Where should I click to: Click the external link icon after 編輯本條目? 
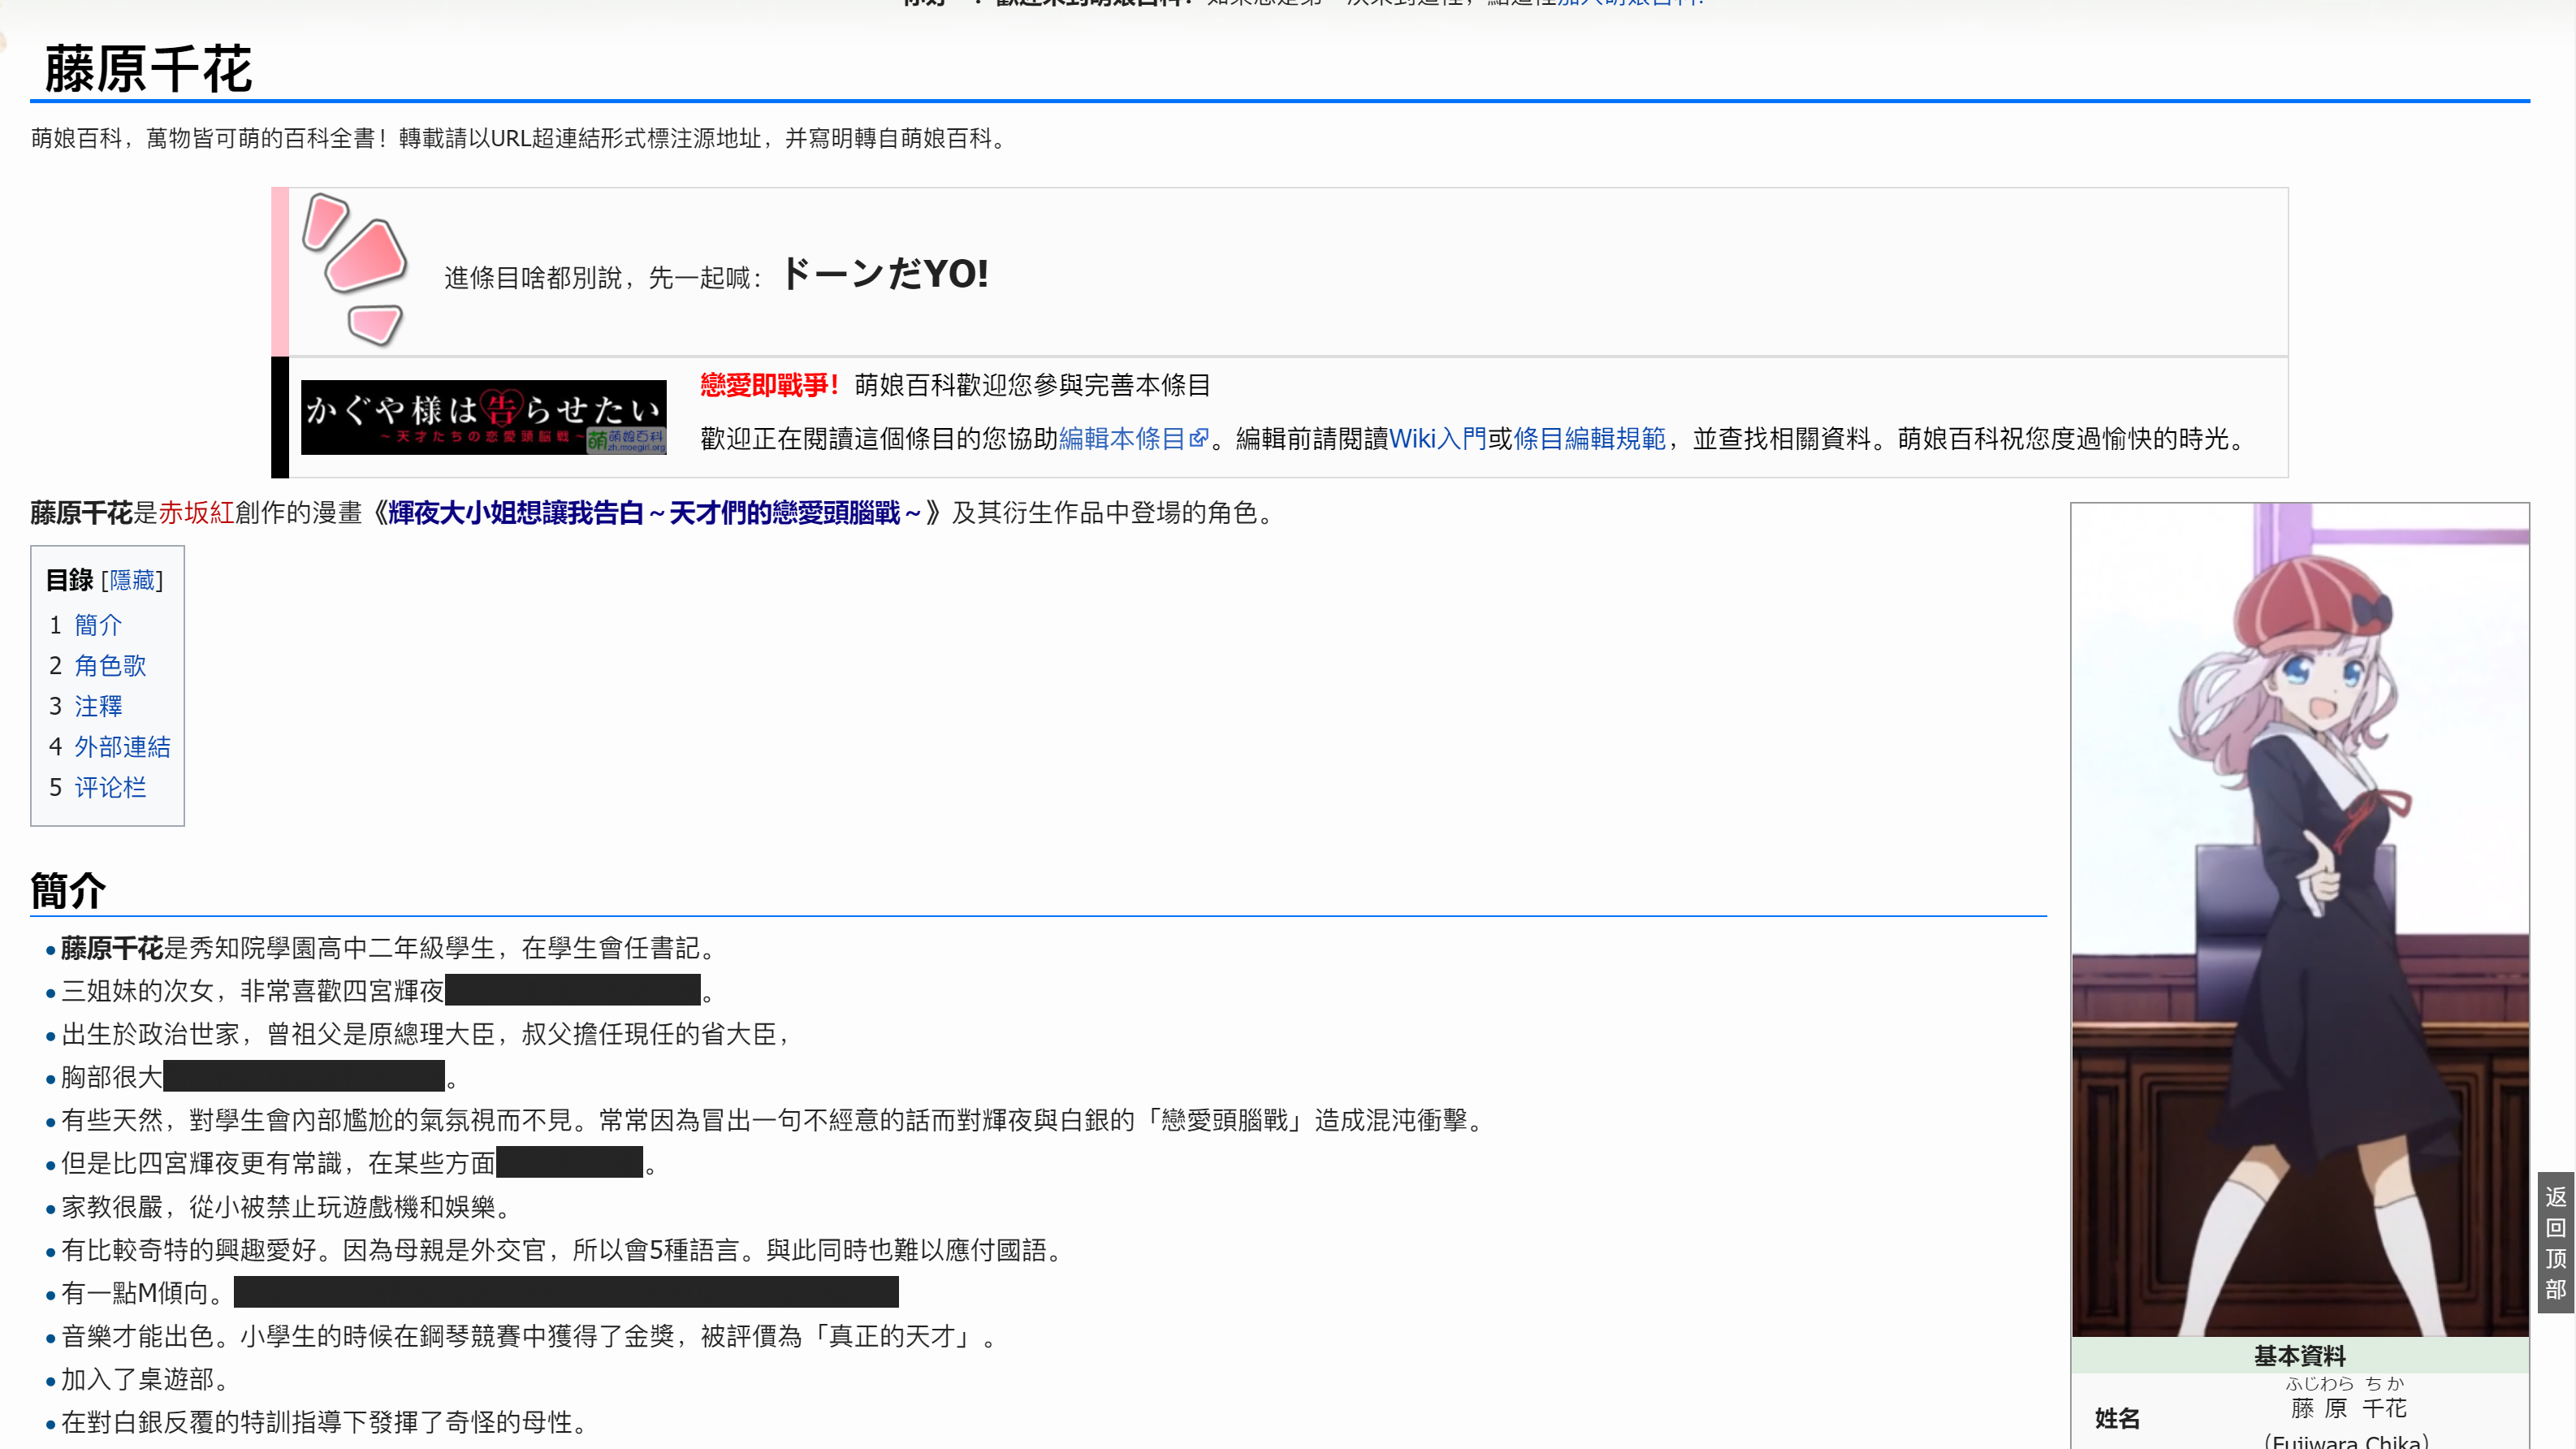1199,439
